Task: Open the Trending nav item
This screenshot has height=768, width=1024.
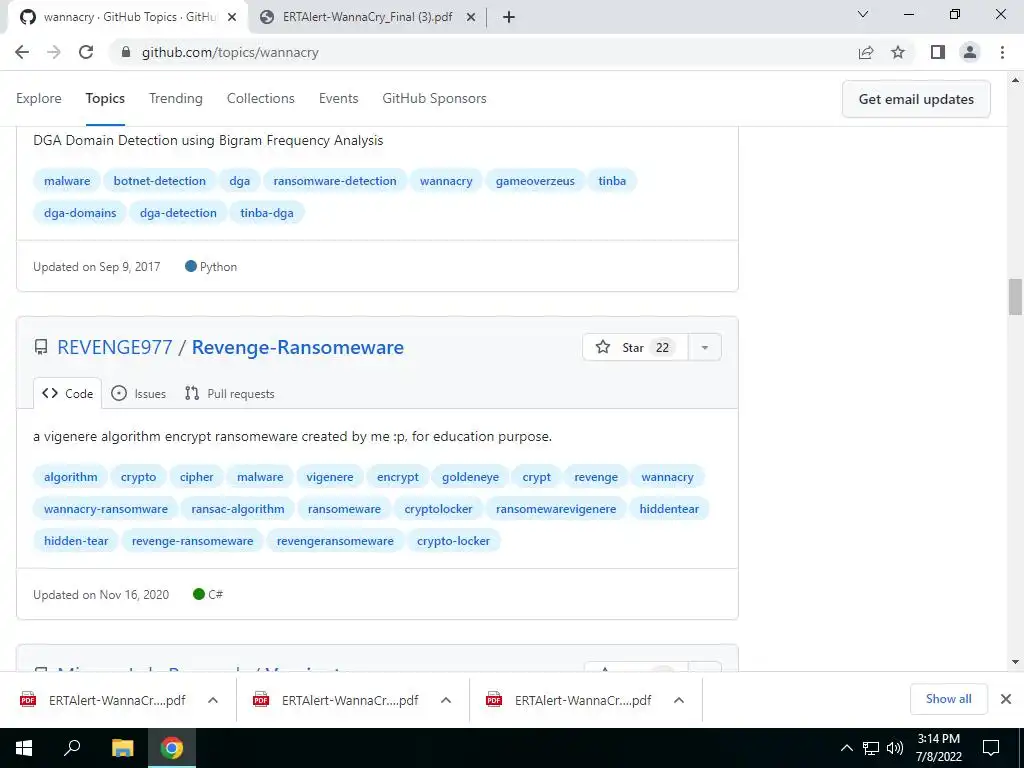Action: pyautogui.click(x=176, y=99)
